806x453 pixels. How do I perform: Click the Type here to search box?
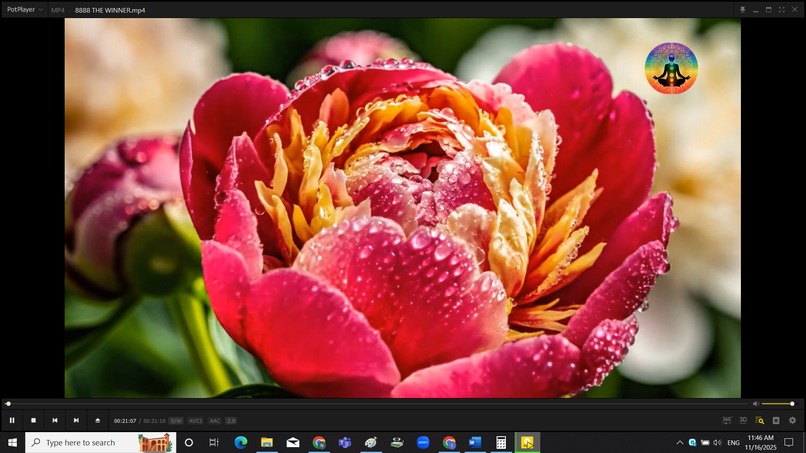click(x=101, y=442)
